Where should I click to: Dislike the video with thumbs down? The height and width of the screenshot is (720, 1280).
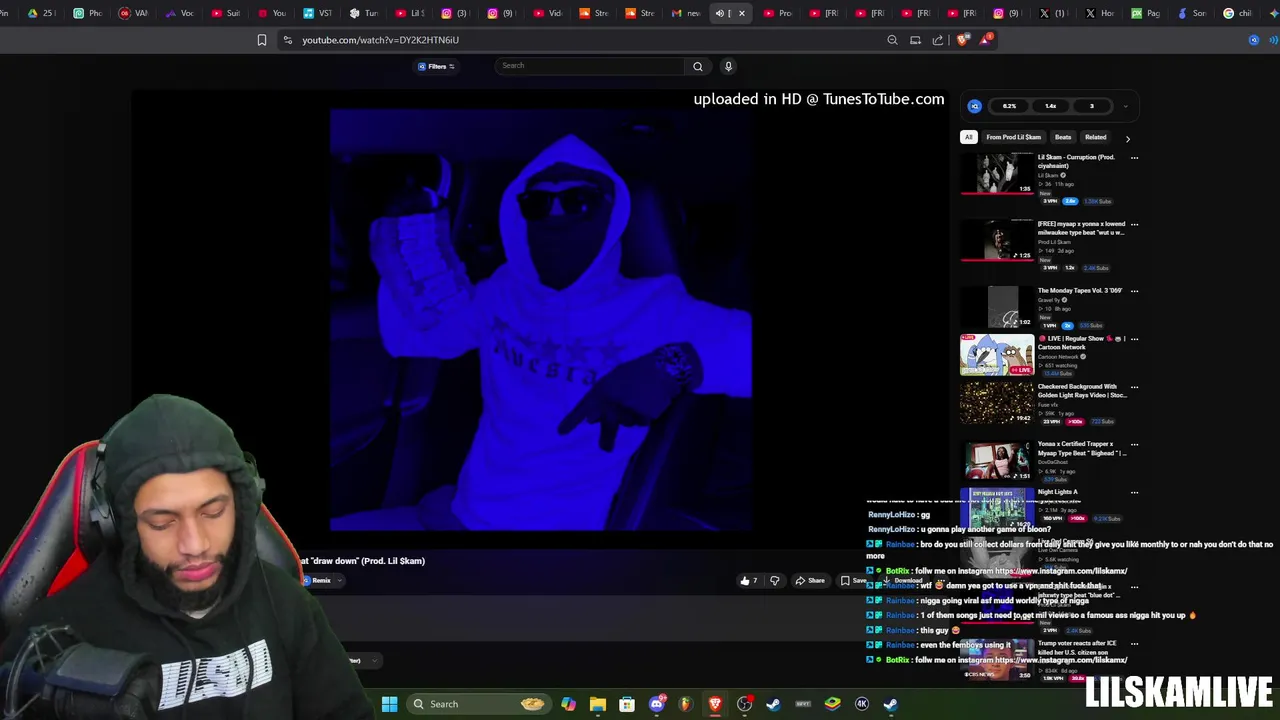click(774, 580)
